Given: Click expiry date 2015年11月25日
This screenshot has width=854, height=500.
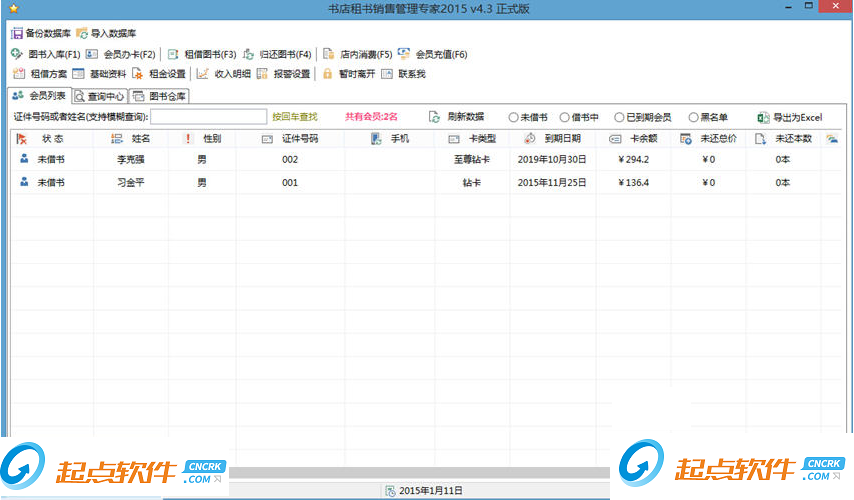Looking at the screenshot, I should (x=552, y=182).
